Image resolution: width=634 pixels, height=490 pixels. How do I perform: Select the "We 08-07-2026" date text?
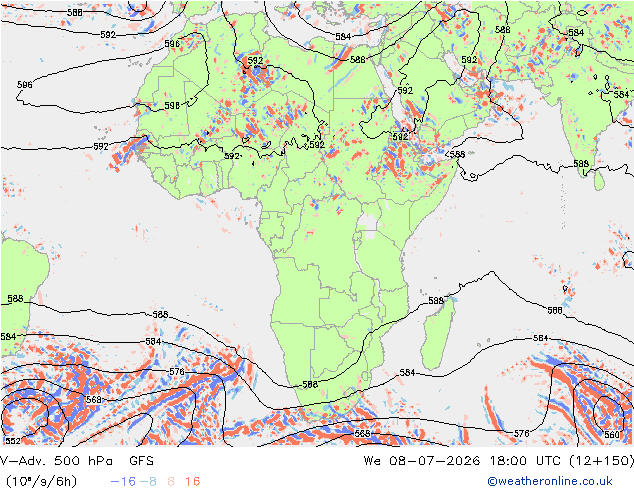pyautogui.click(x=422, y=461)
